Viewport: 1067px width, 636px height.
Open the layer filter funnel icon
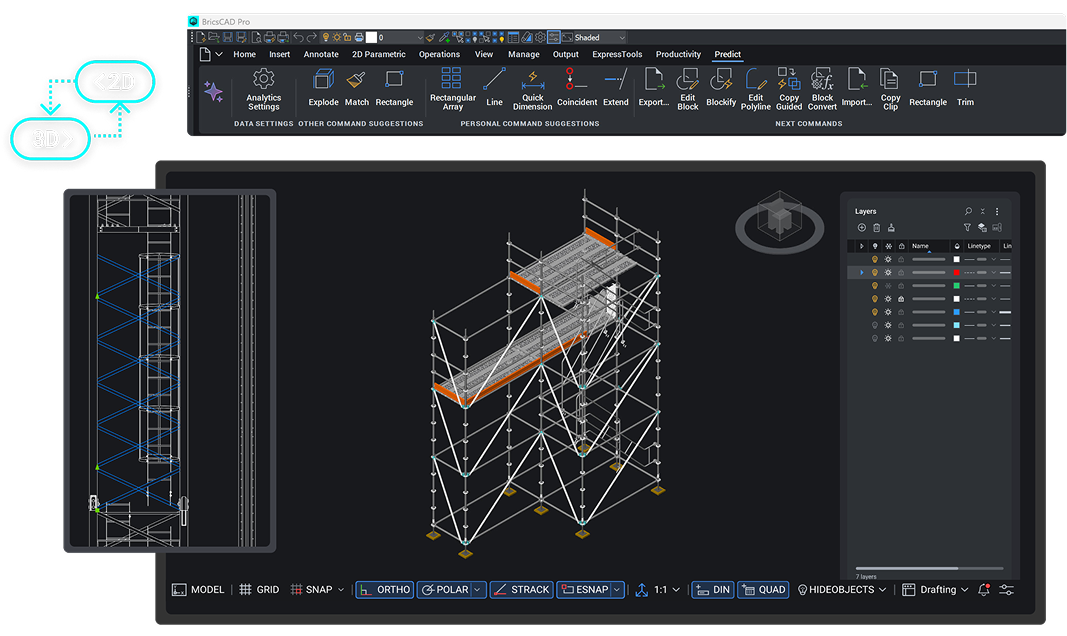[967, 228]
